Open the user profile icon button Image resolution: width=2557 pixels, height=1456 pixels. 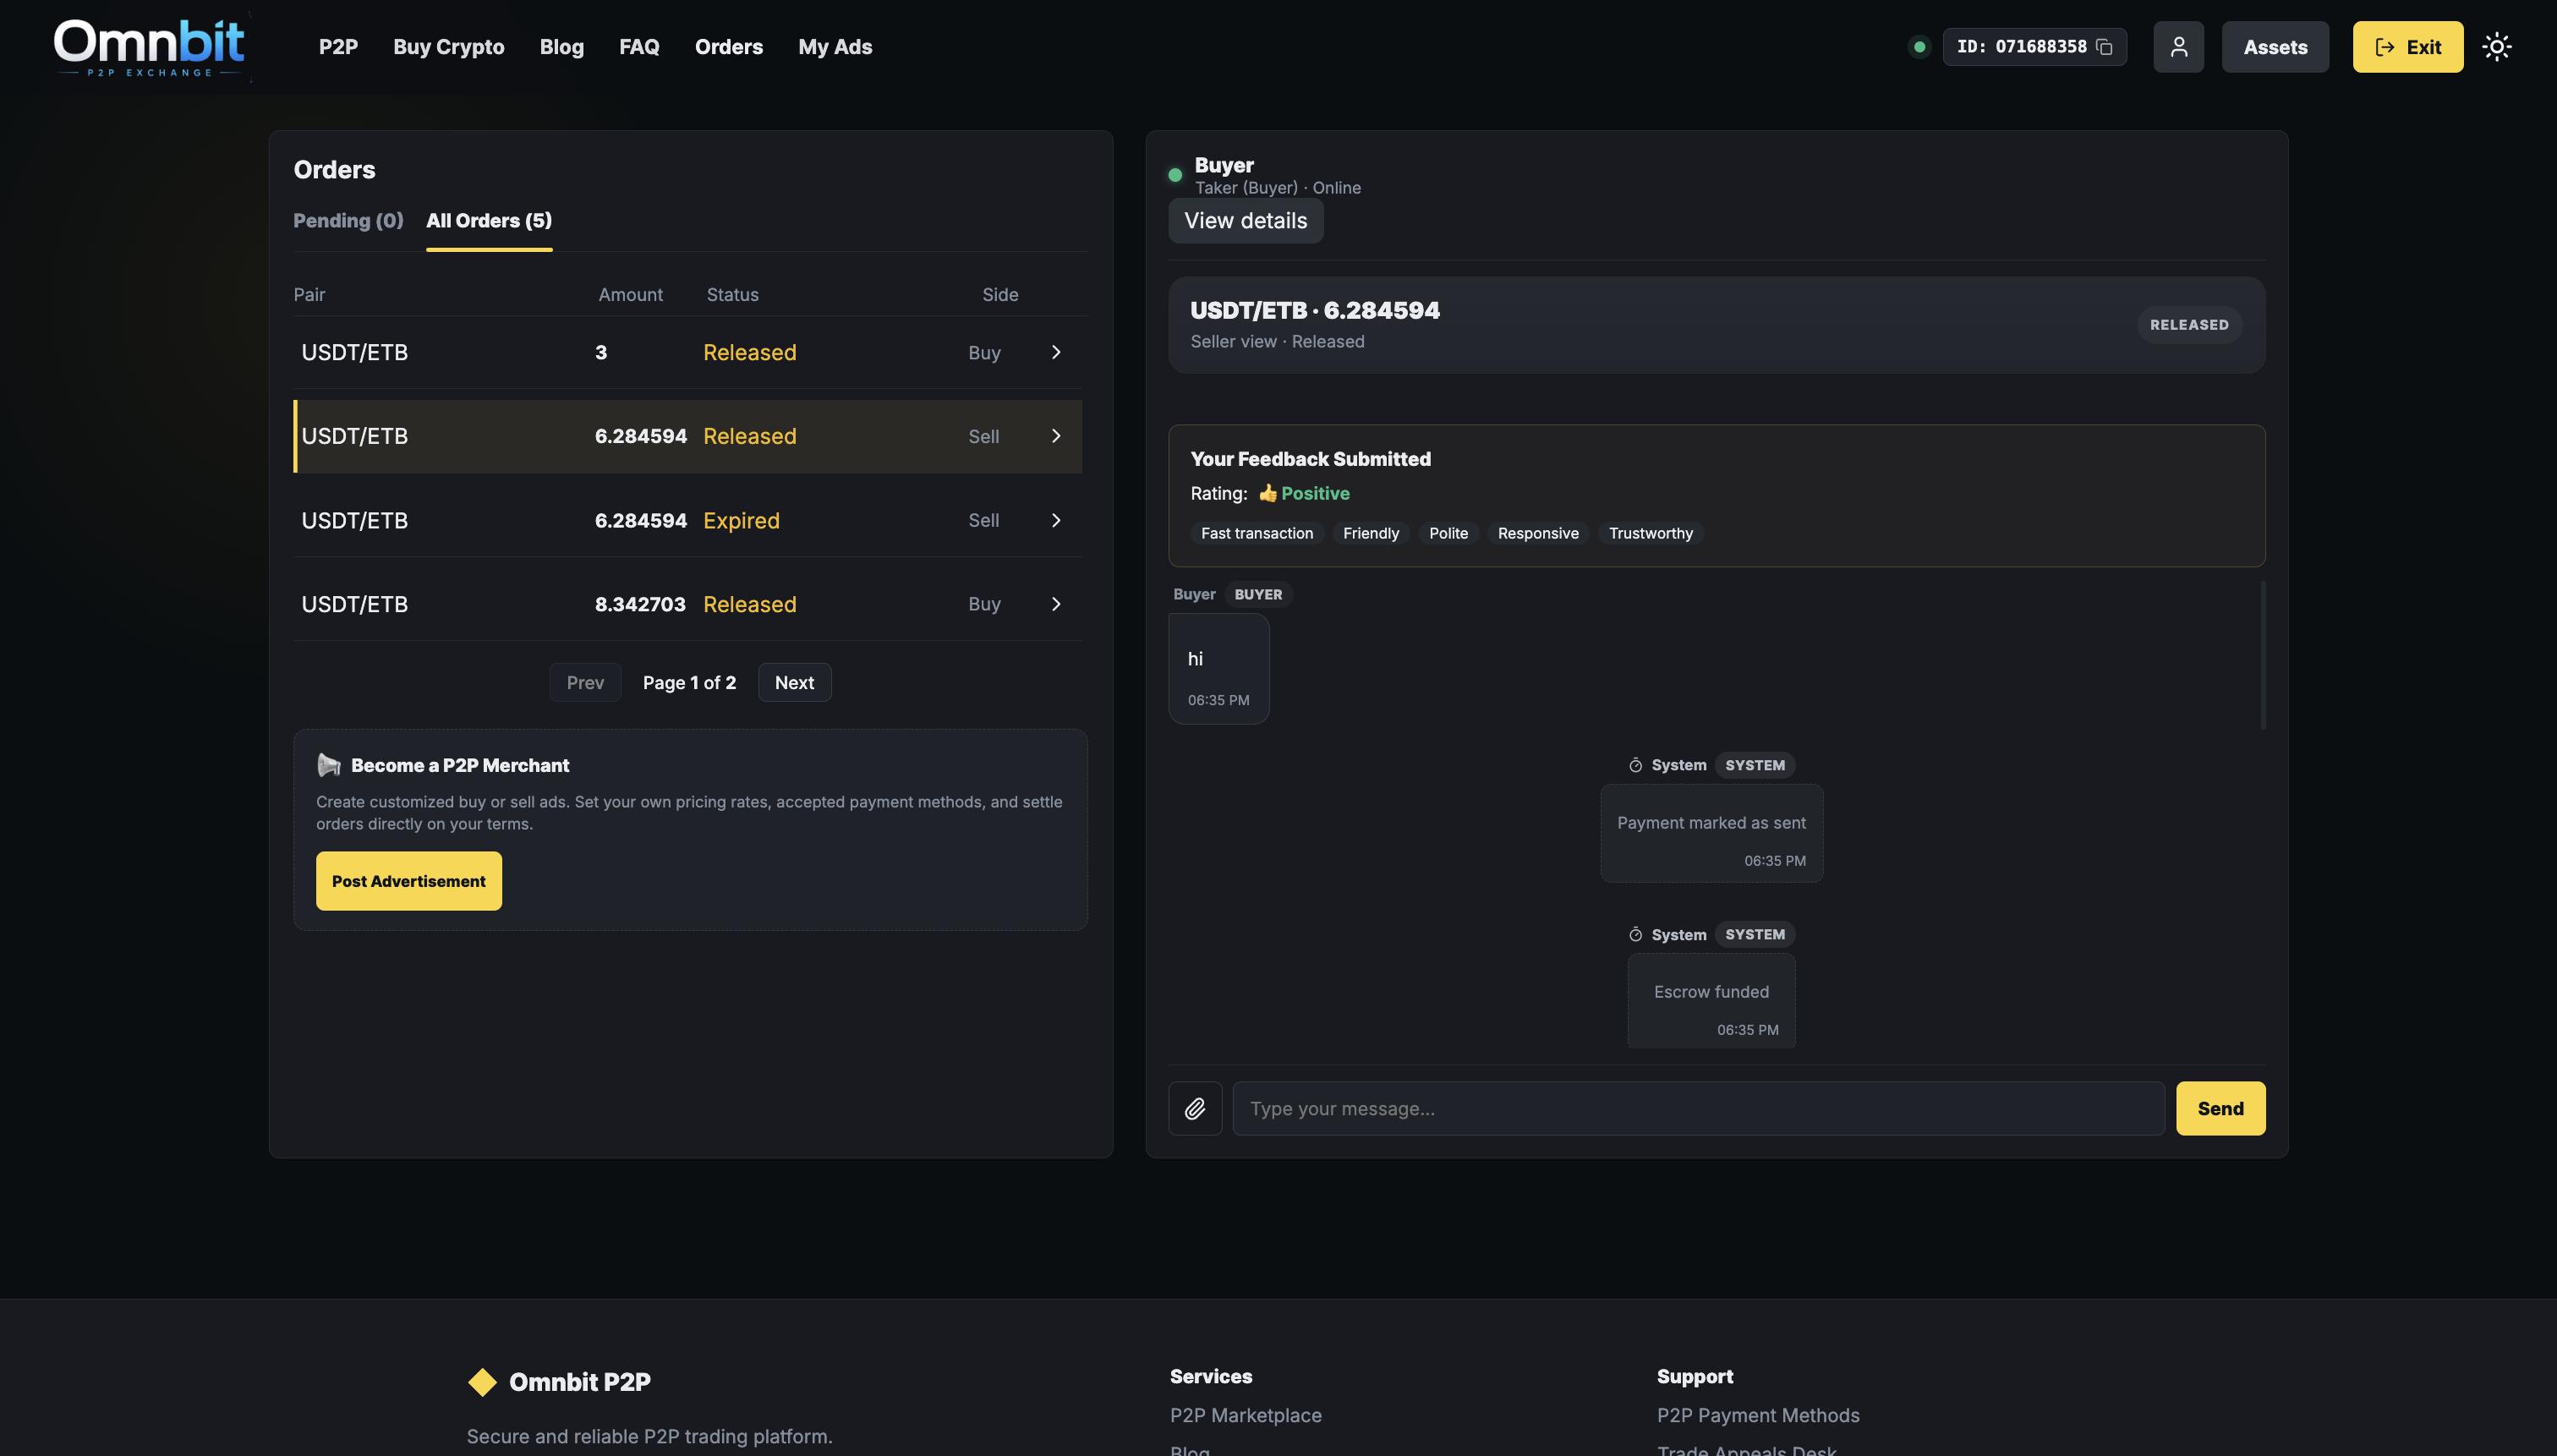[2178, 47]
